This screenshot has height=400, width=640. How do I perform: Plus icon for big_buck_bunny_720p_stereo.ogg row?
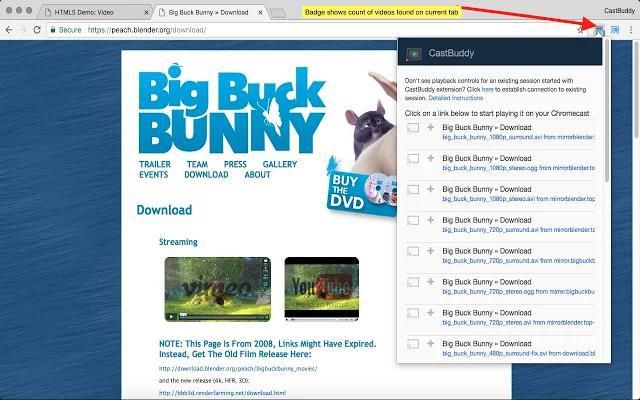(431, 282)
